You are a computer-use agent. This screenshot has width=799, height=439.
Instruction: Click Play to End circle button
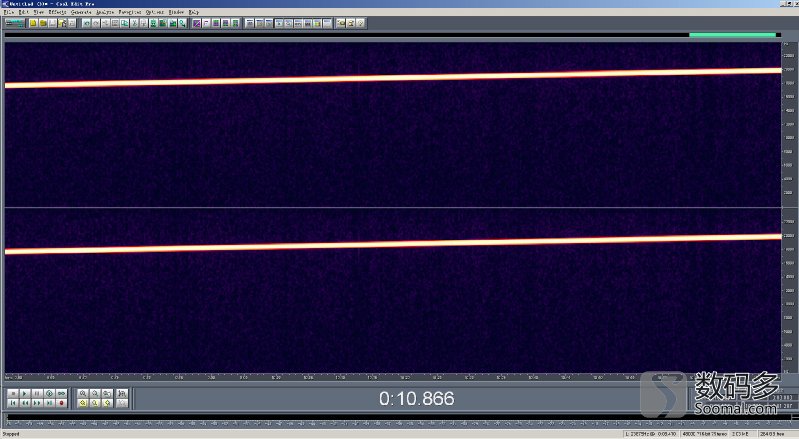coord(49,394)
